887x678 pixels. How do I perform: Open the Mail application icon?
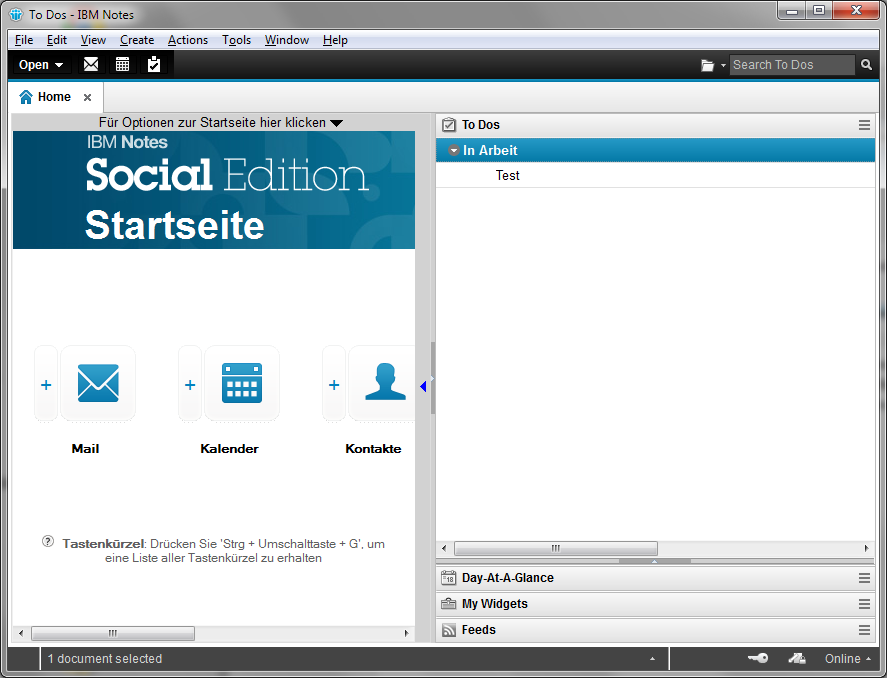click(x=97, y=383)
